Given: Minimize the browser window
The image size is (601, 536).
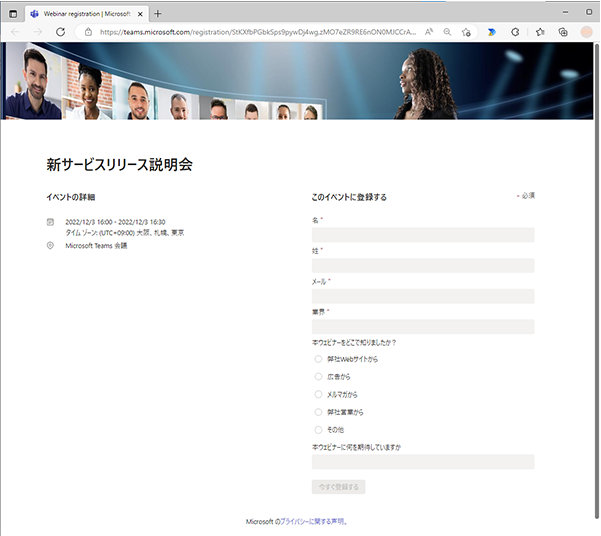Looking at the screenshot, I should pos(565,12).
